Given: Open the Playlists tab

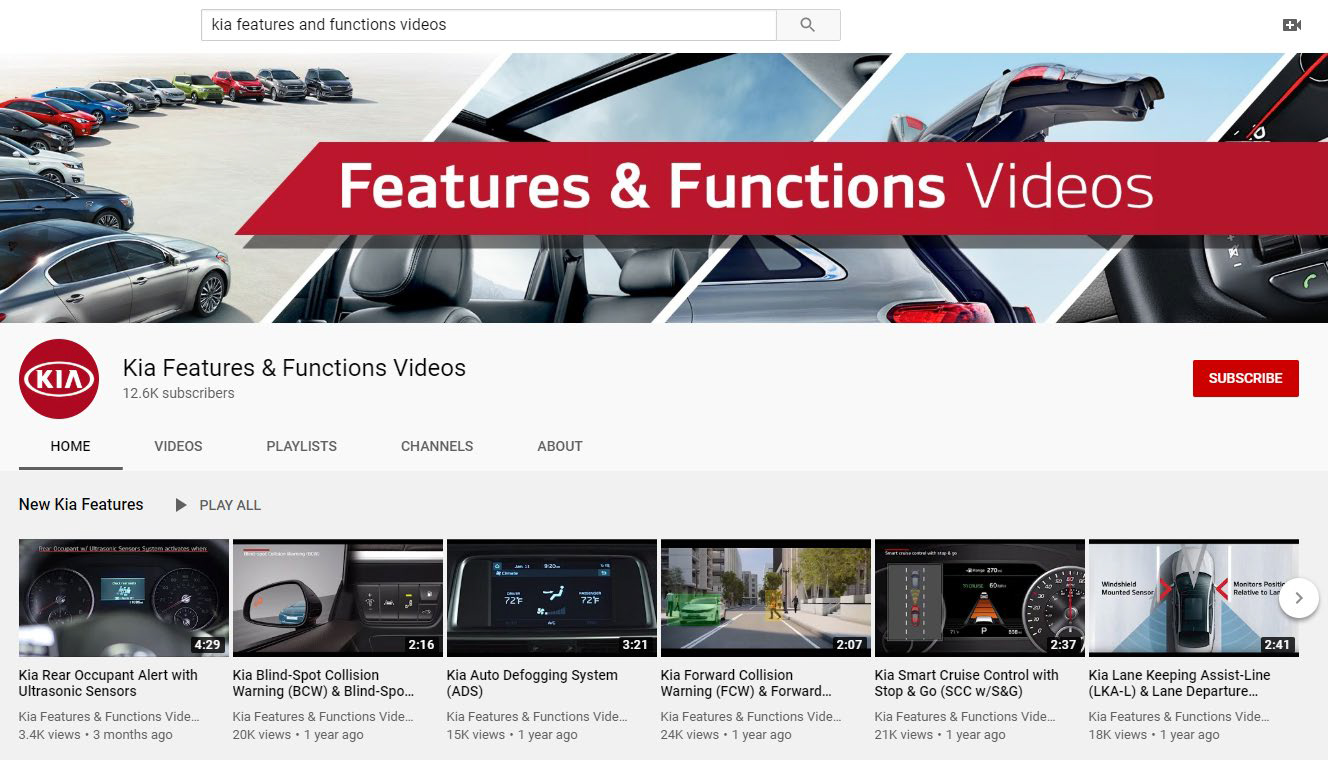Looking at the screenshot, I should click(302, 446).
